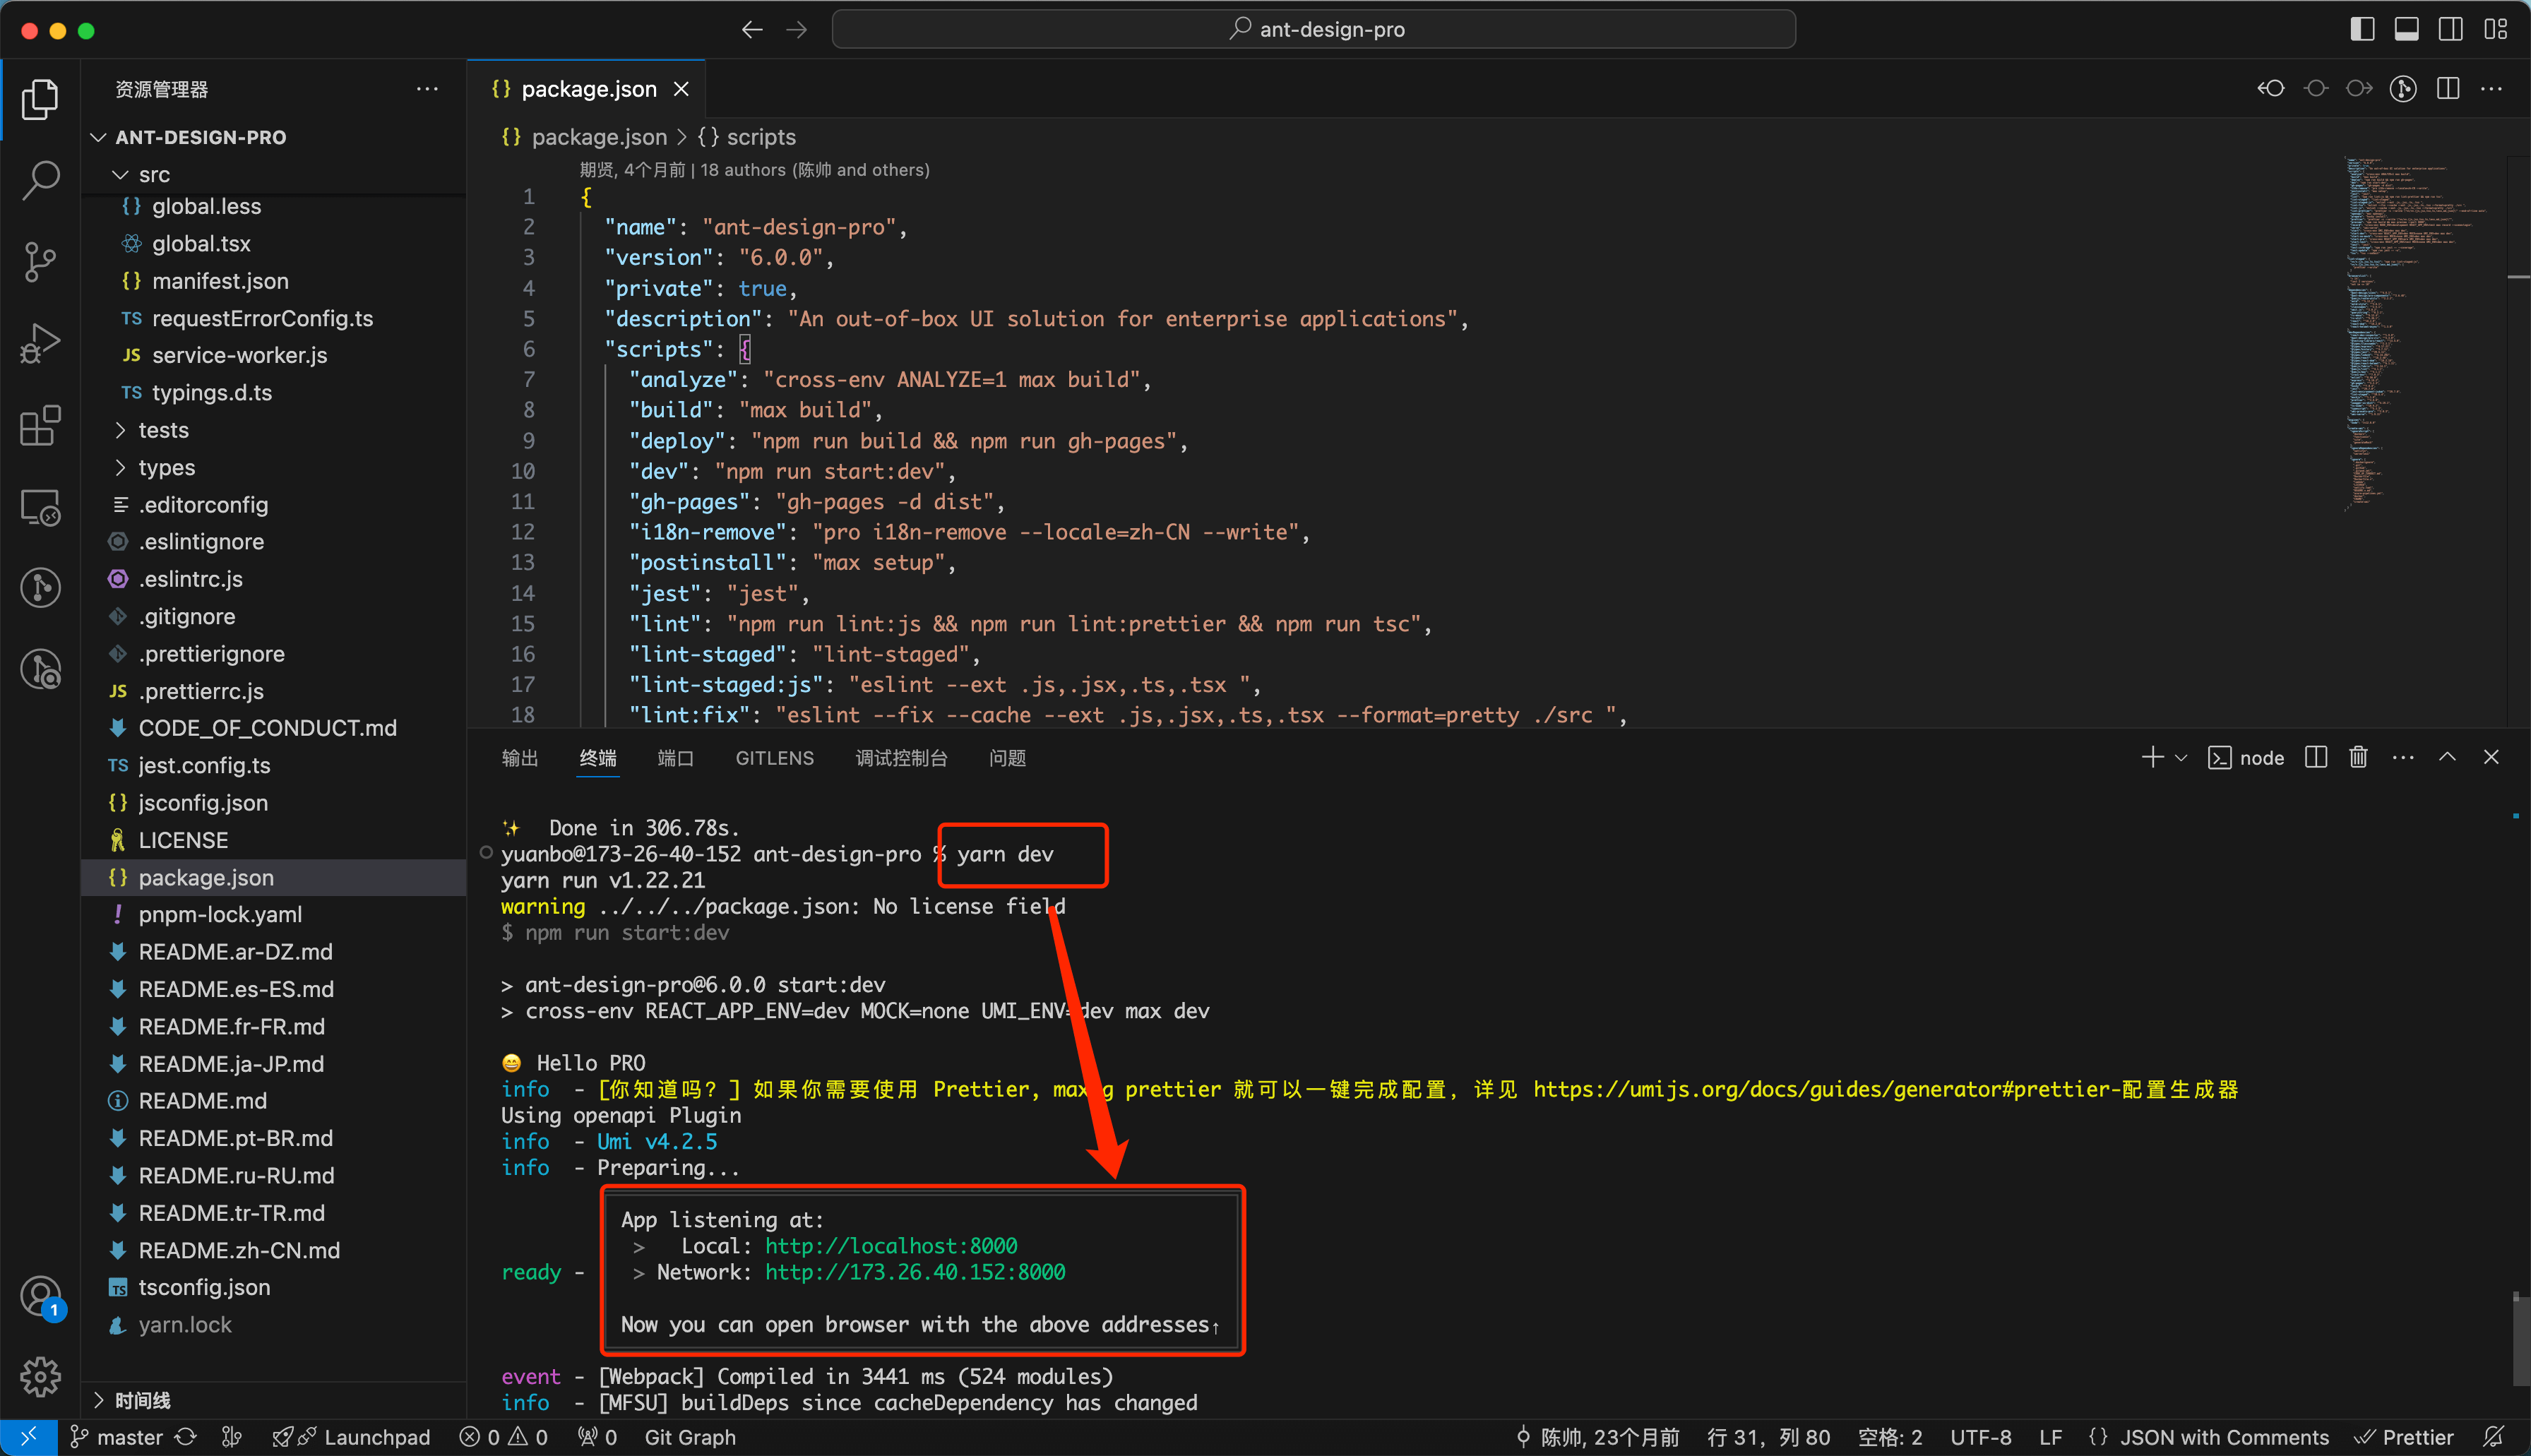Screen dimensions: 2531x1456
Task: Split the terminal panel
Action: (x=2316, y=758)
